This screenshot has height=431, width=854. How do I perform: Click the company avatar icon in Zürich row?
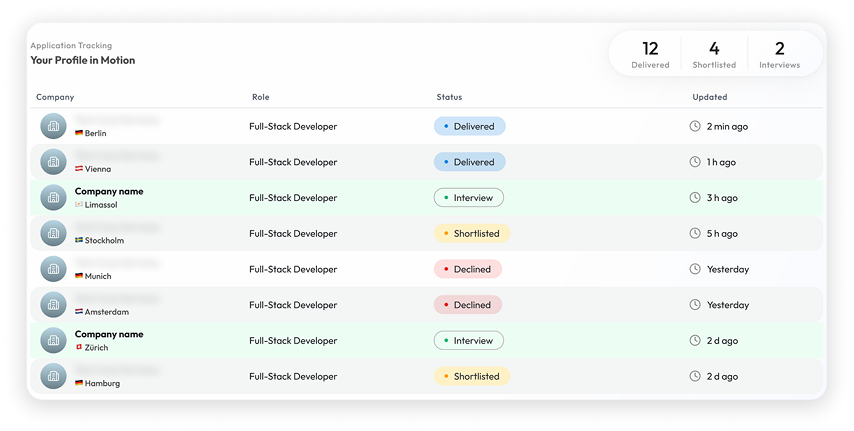(x=53, y=340)
